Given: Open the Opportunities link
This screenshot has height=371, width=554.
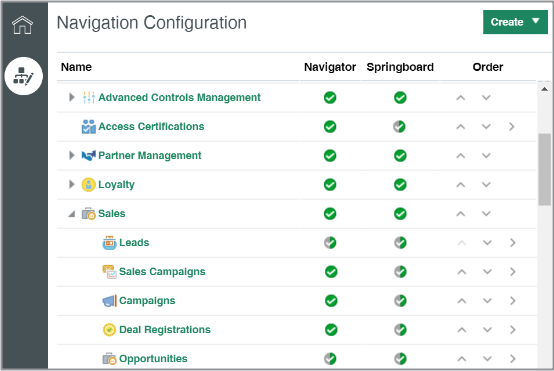Looking at the screenshot, I should coord(153,359).
